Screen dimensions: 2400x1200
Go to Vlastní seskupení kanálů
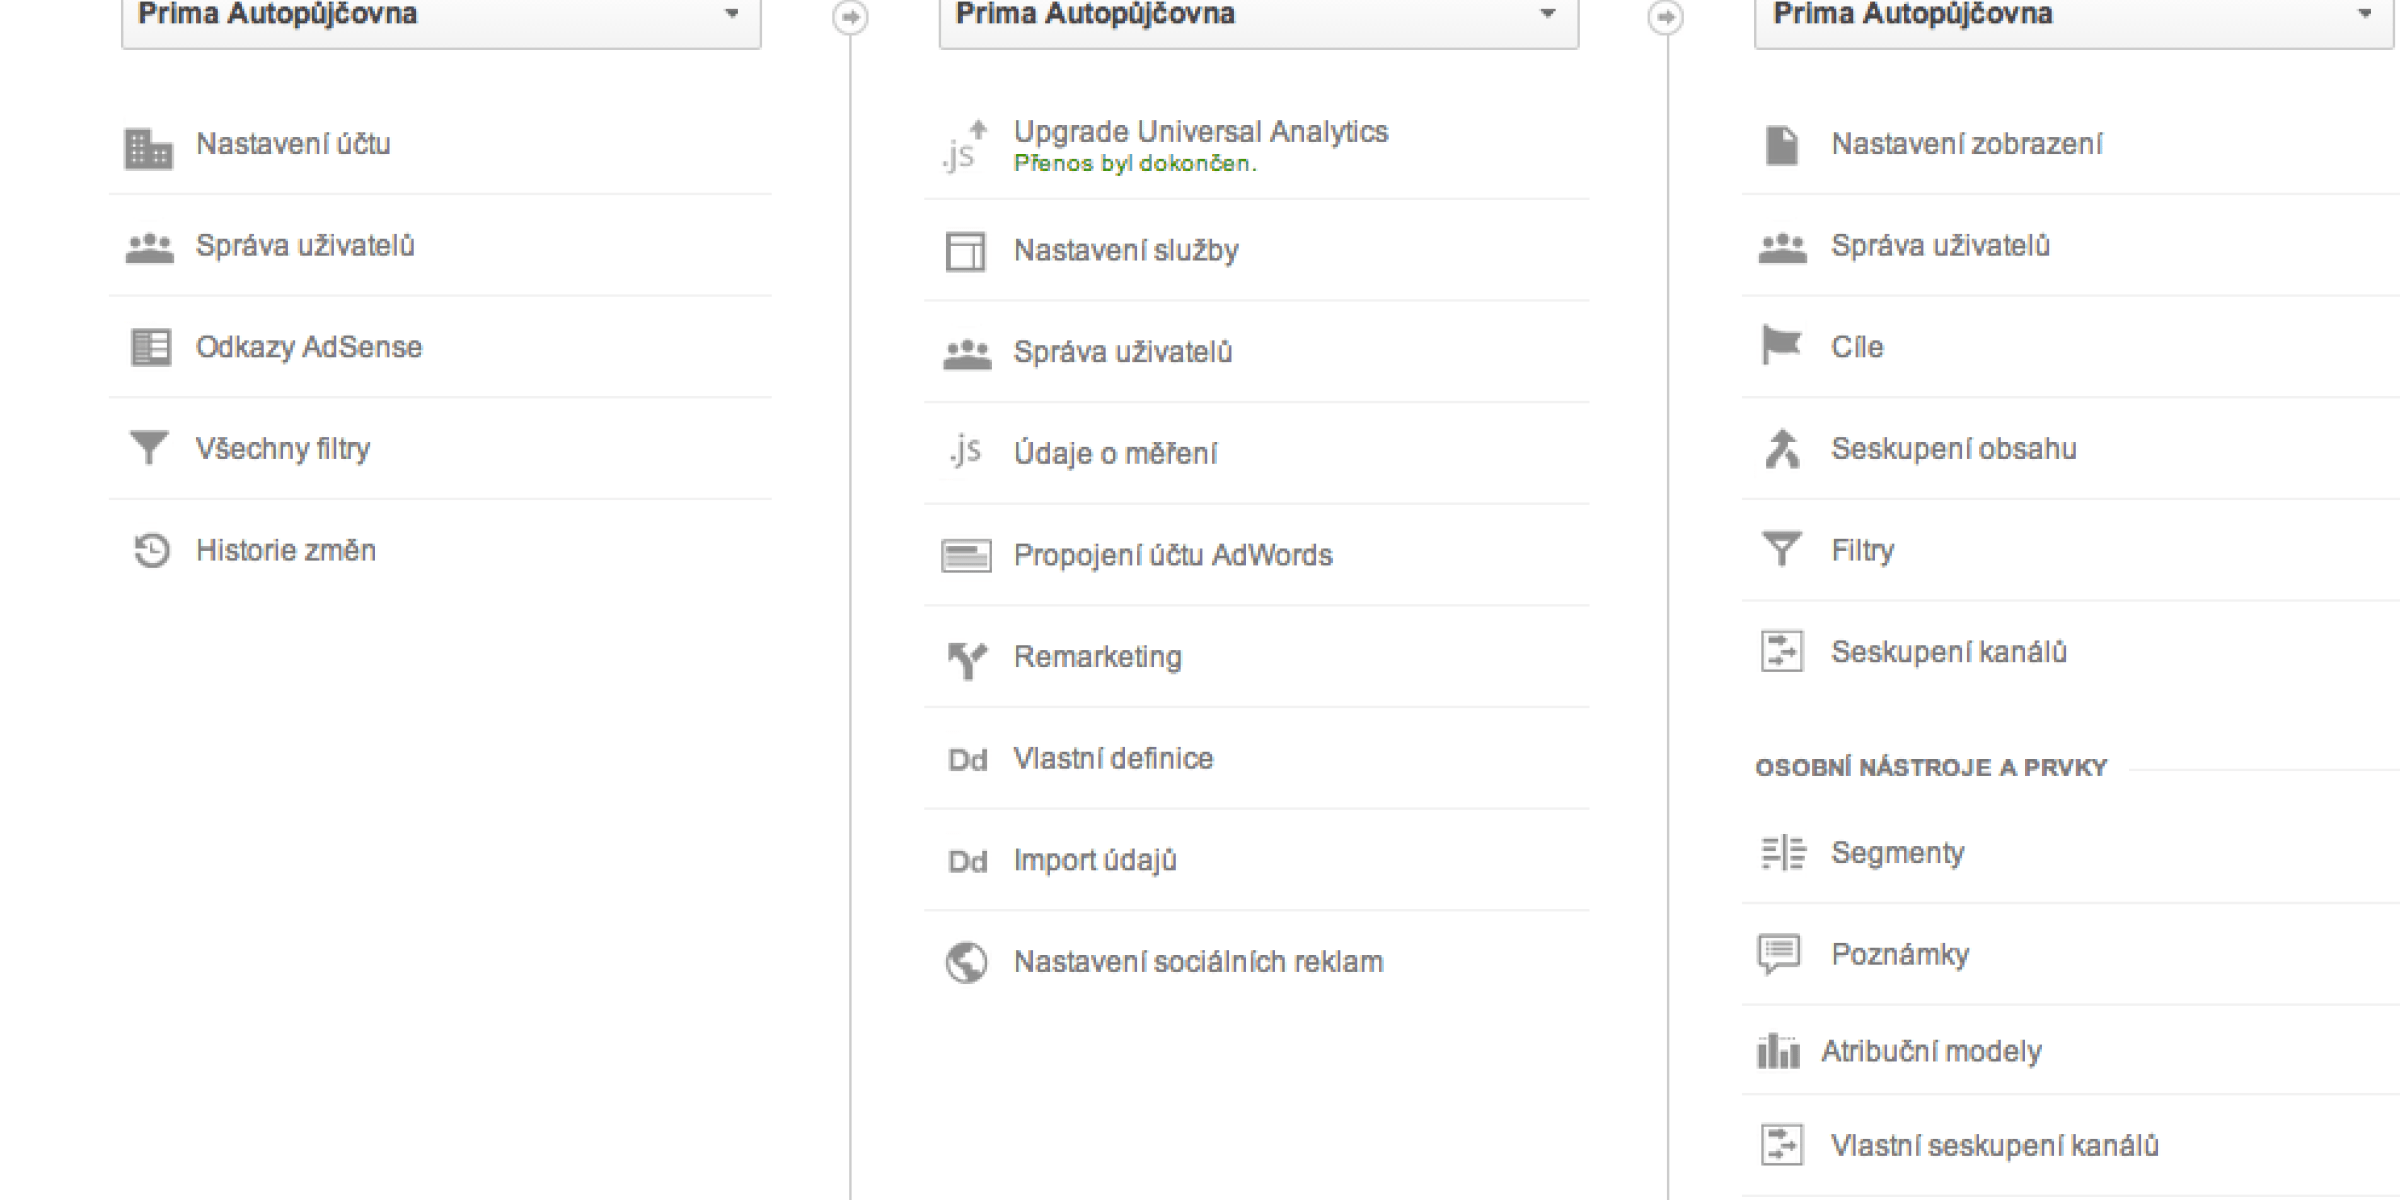[x=1994, y=1145]
